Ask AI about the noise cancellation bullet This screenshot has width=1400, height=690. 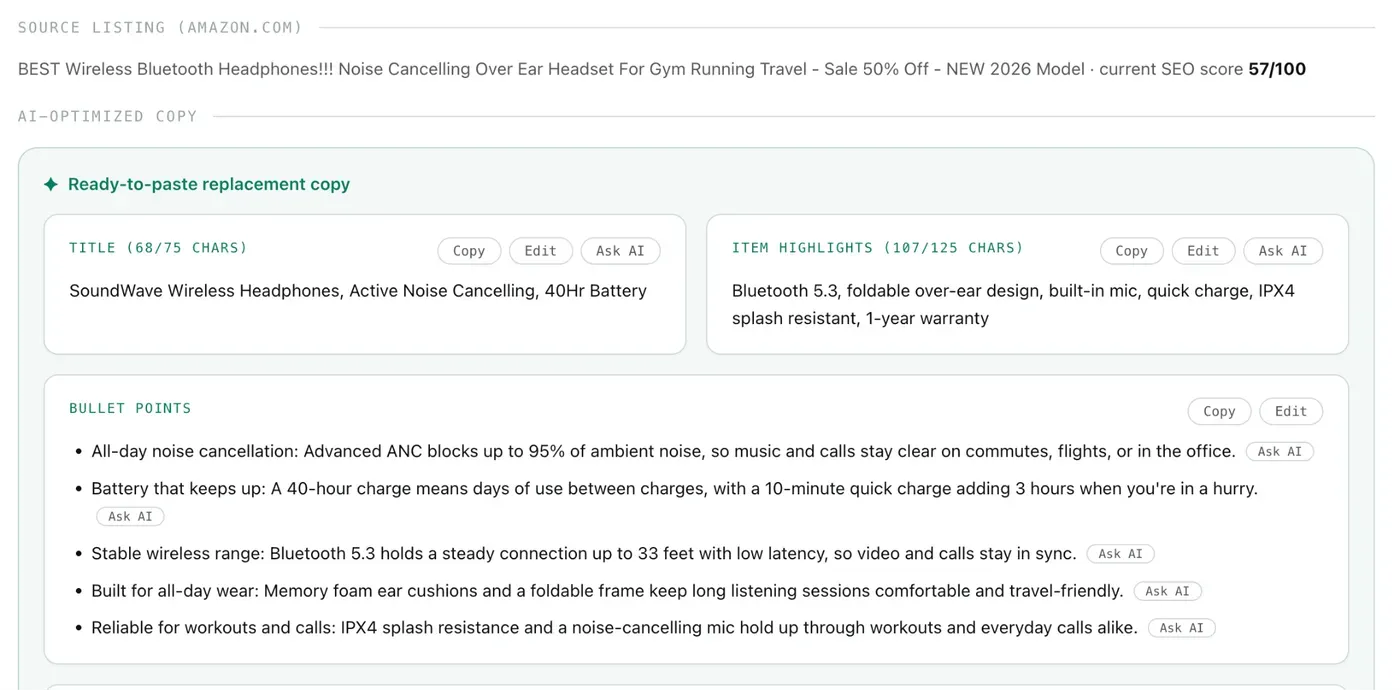click(x=1280, y=452)
